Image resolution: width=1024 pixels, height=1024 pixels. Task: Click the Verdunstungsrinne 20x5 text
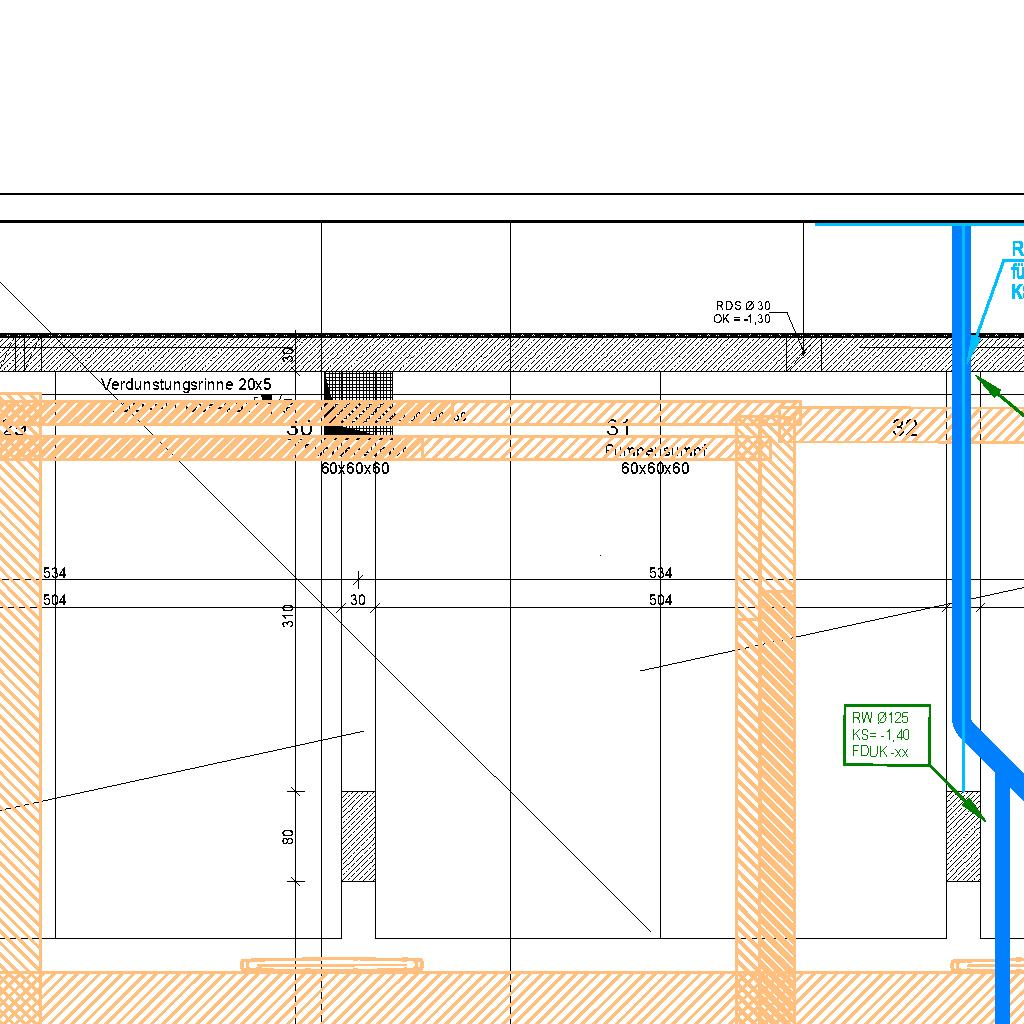click(x=186, y=384)
